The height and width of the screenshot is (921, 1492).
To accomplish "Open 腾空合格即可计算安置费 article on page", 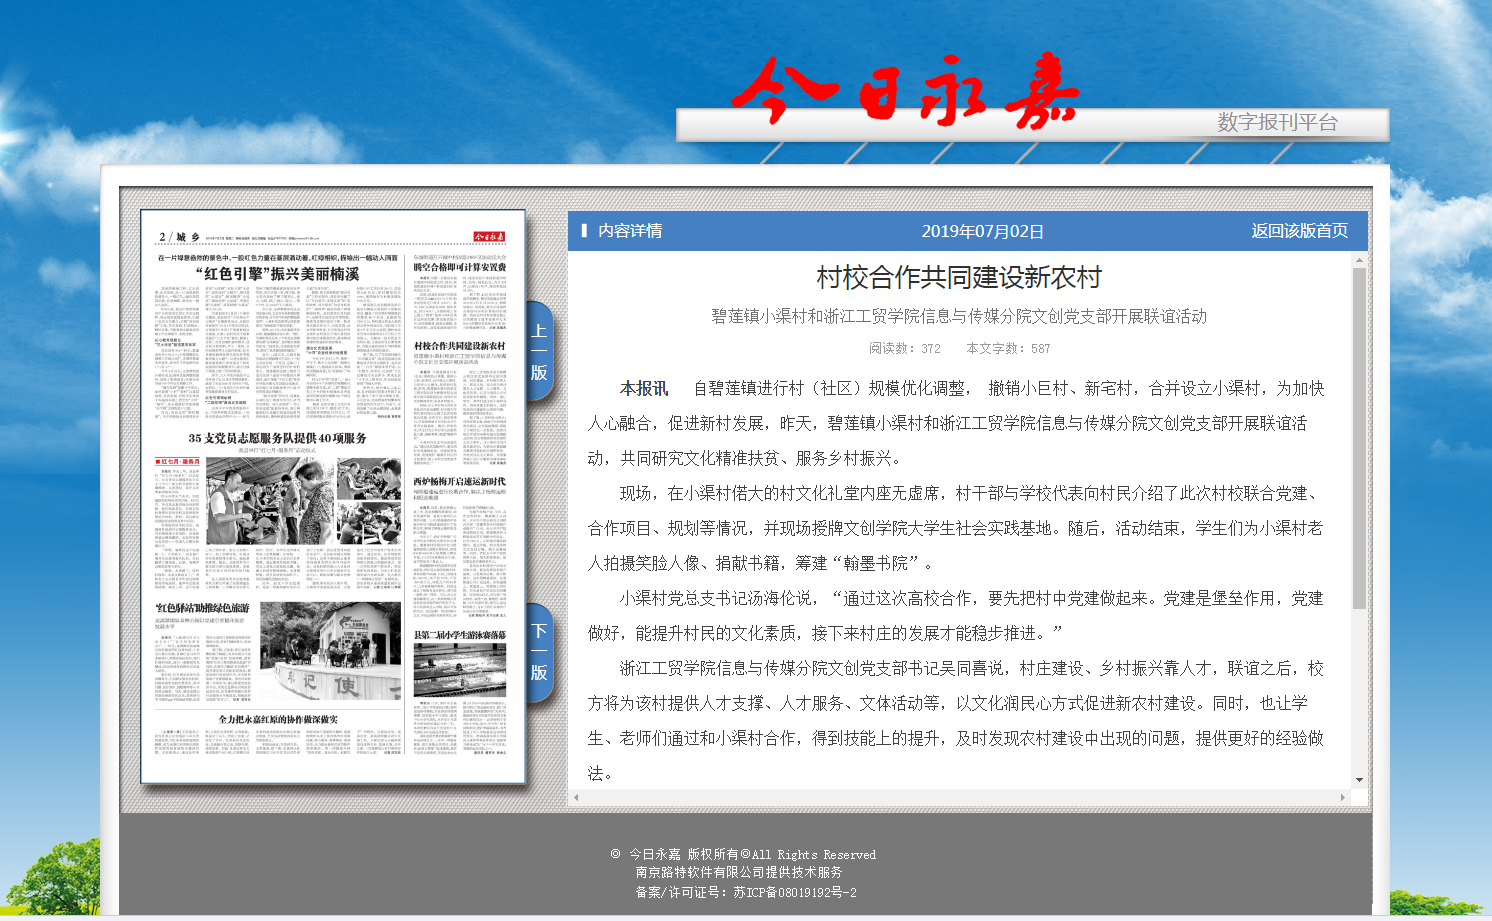I will pos(460,268).
